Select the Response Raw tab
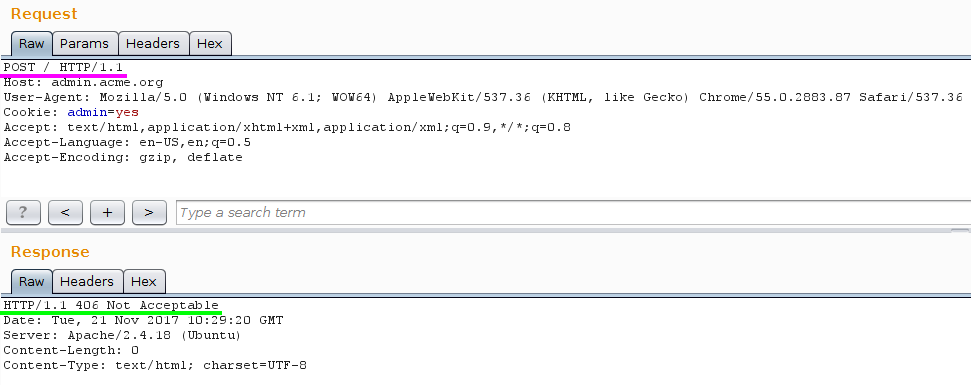Image resolution: width=971 pixels, height=385 pixels. click(x=32, y=282)
